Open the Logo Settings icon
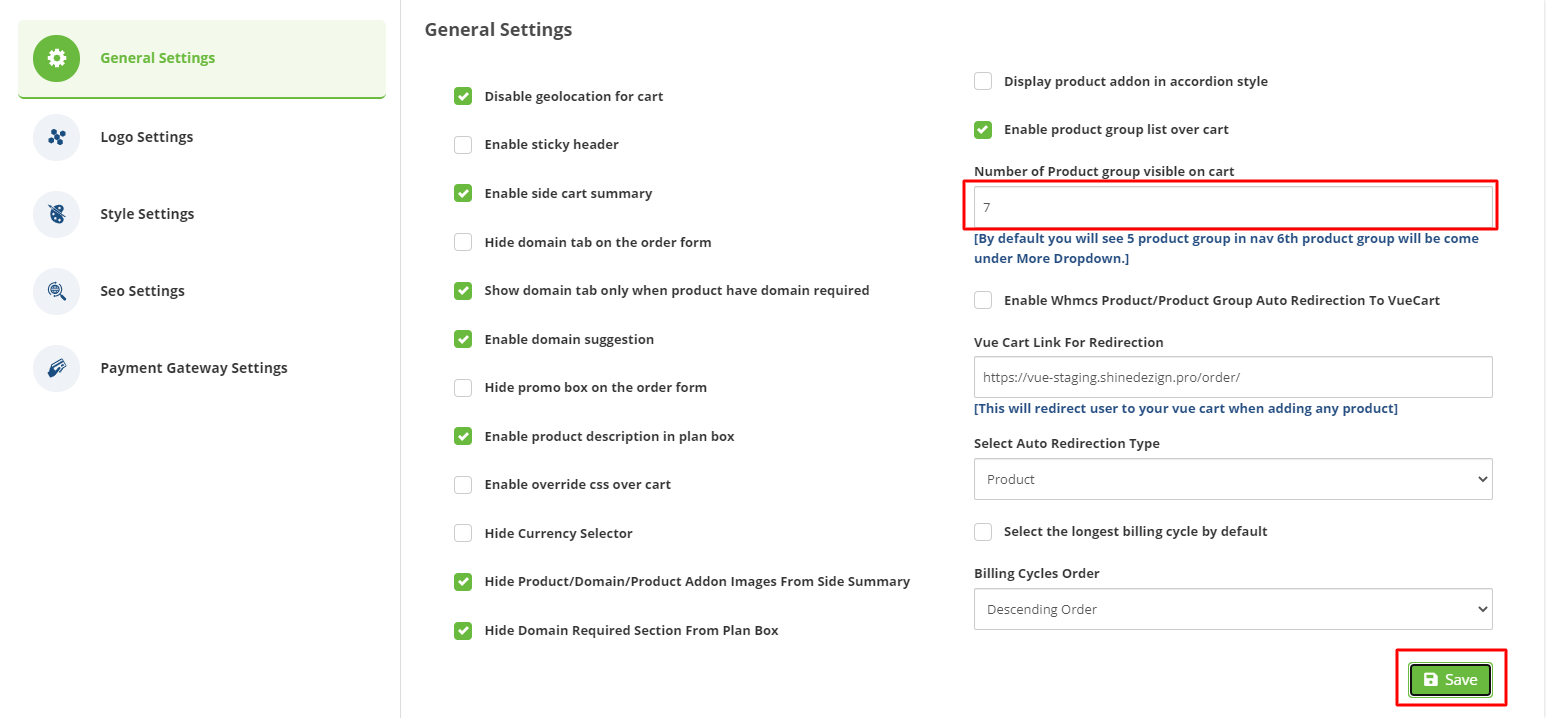Viewport: 1546px width, 718px height. click(x=57, y=137)
